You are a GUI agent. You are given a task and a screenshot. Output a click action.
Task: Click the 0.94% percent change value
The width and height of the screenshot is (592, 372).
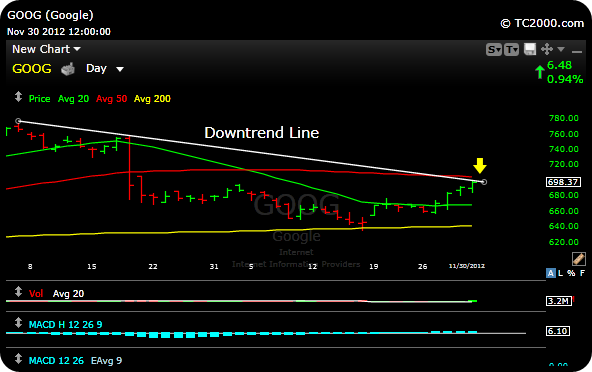(565, 79)
